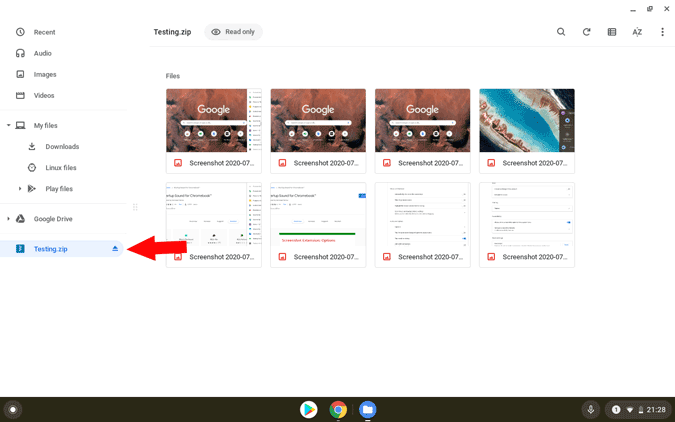Select the first Google homepage screenshot thumbnail
This screenshot has width=675, height=422.
[x=214, y=121]
